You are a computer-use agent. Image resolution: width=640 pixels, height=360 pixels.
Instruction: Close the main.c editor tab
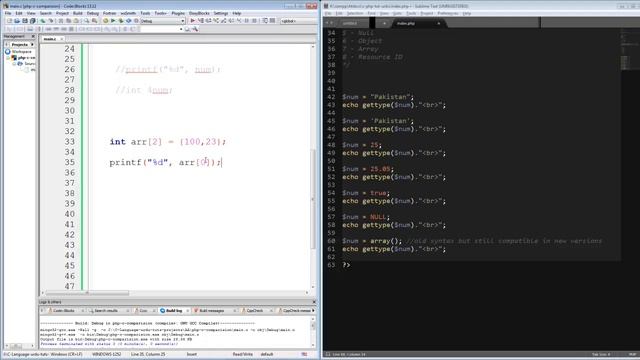click(62, 39)
